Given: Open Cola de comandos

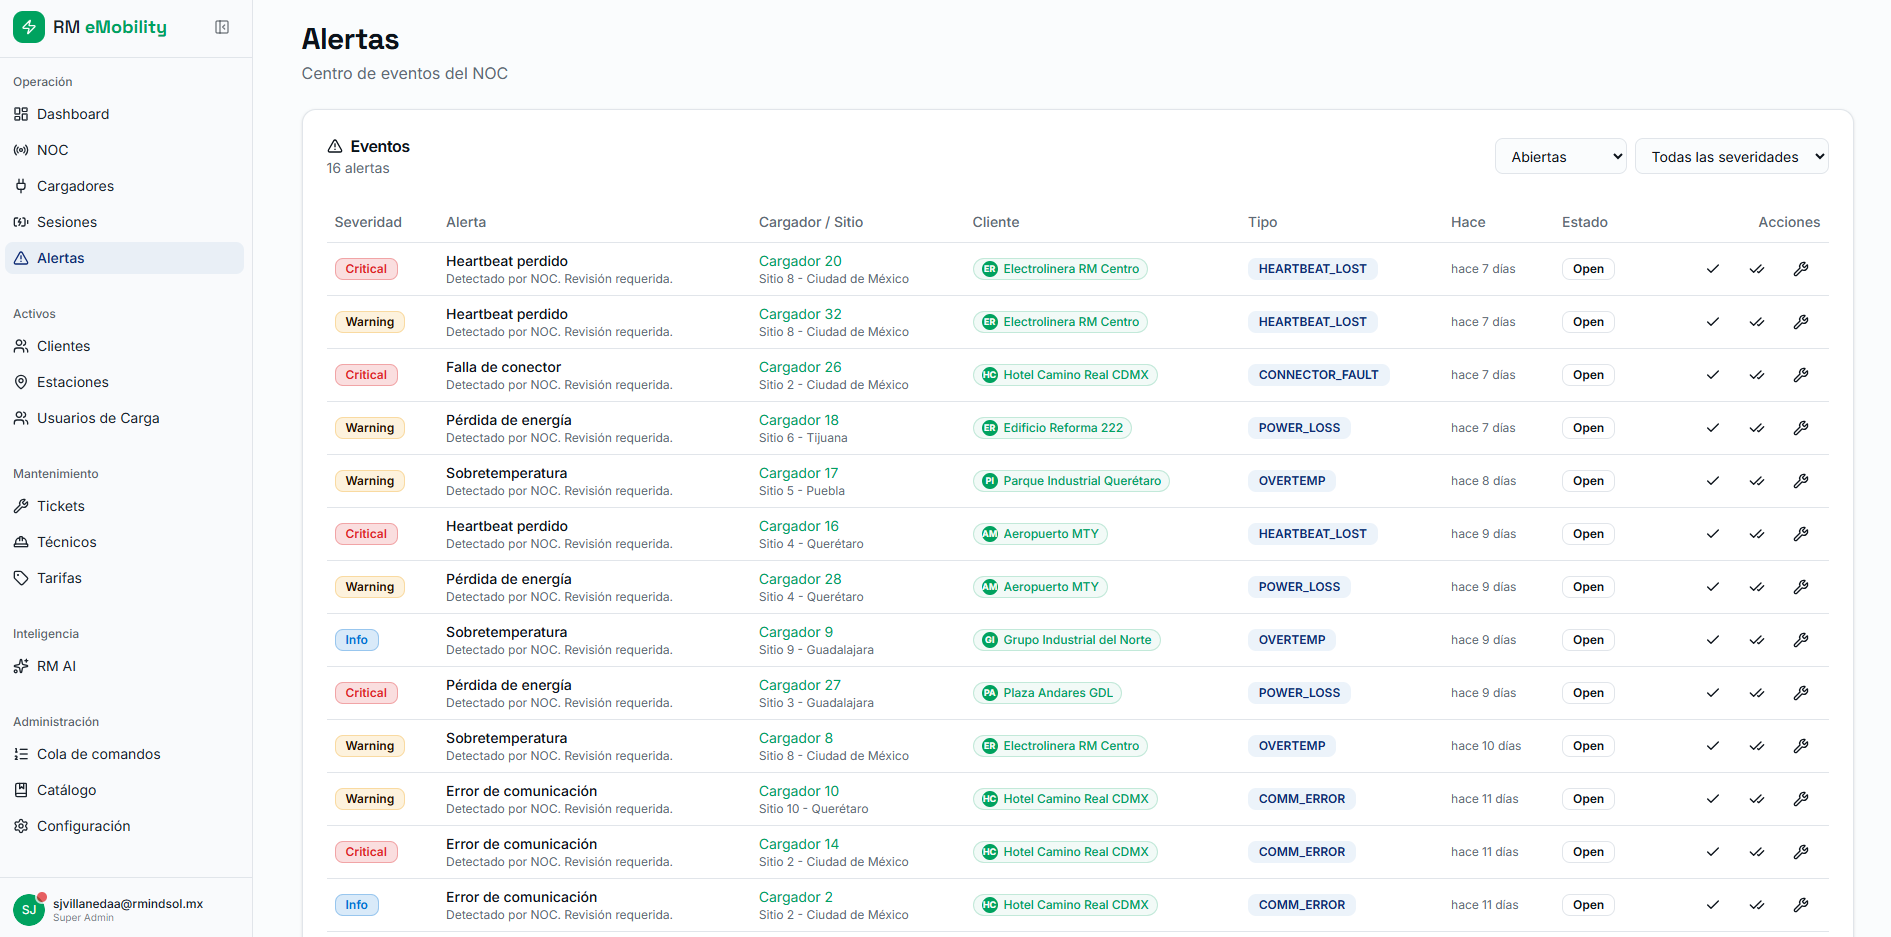Looking at the screenshot, I should (x=124, y=754).
